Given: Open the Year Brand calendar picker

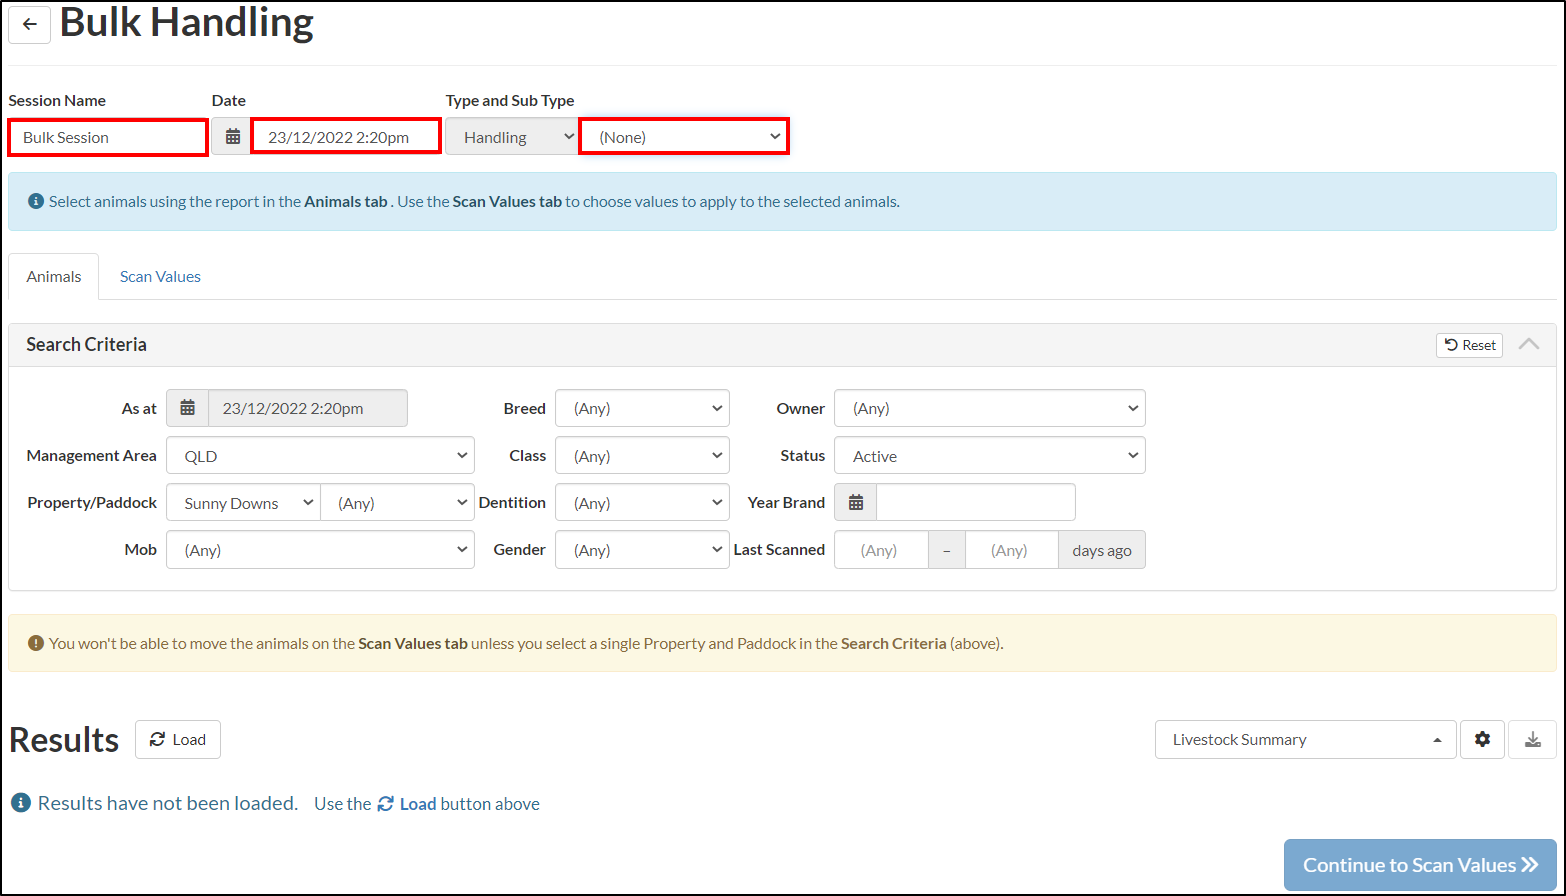Looking at the screenshot, I should click(x=855, y=502).
